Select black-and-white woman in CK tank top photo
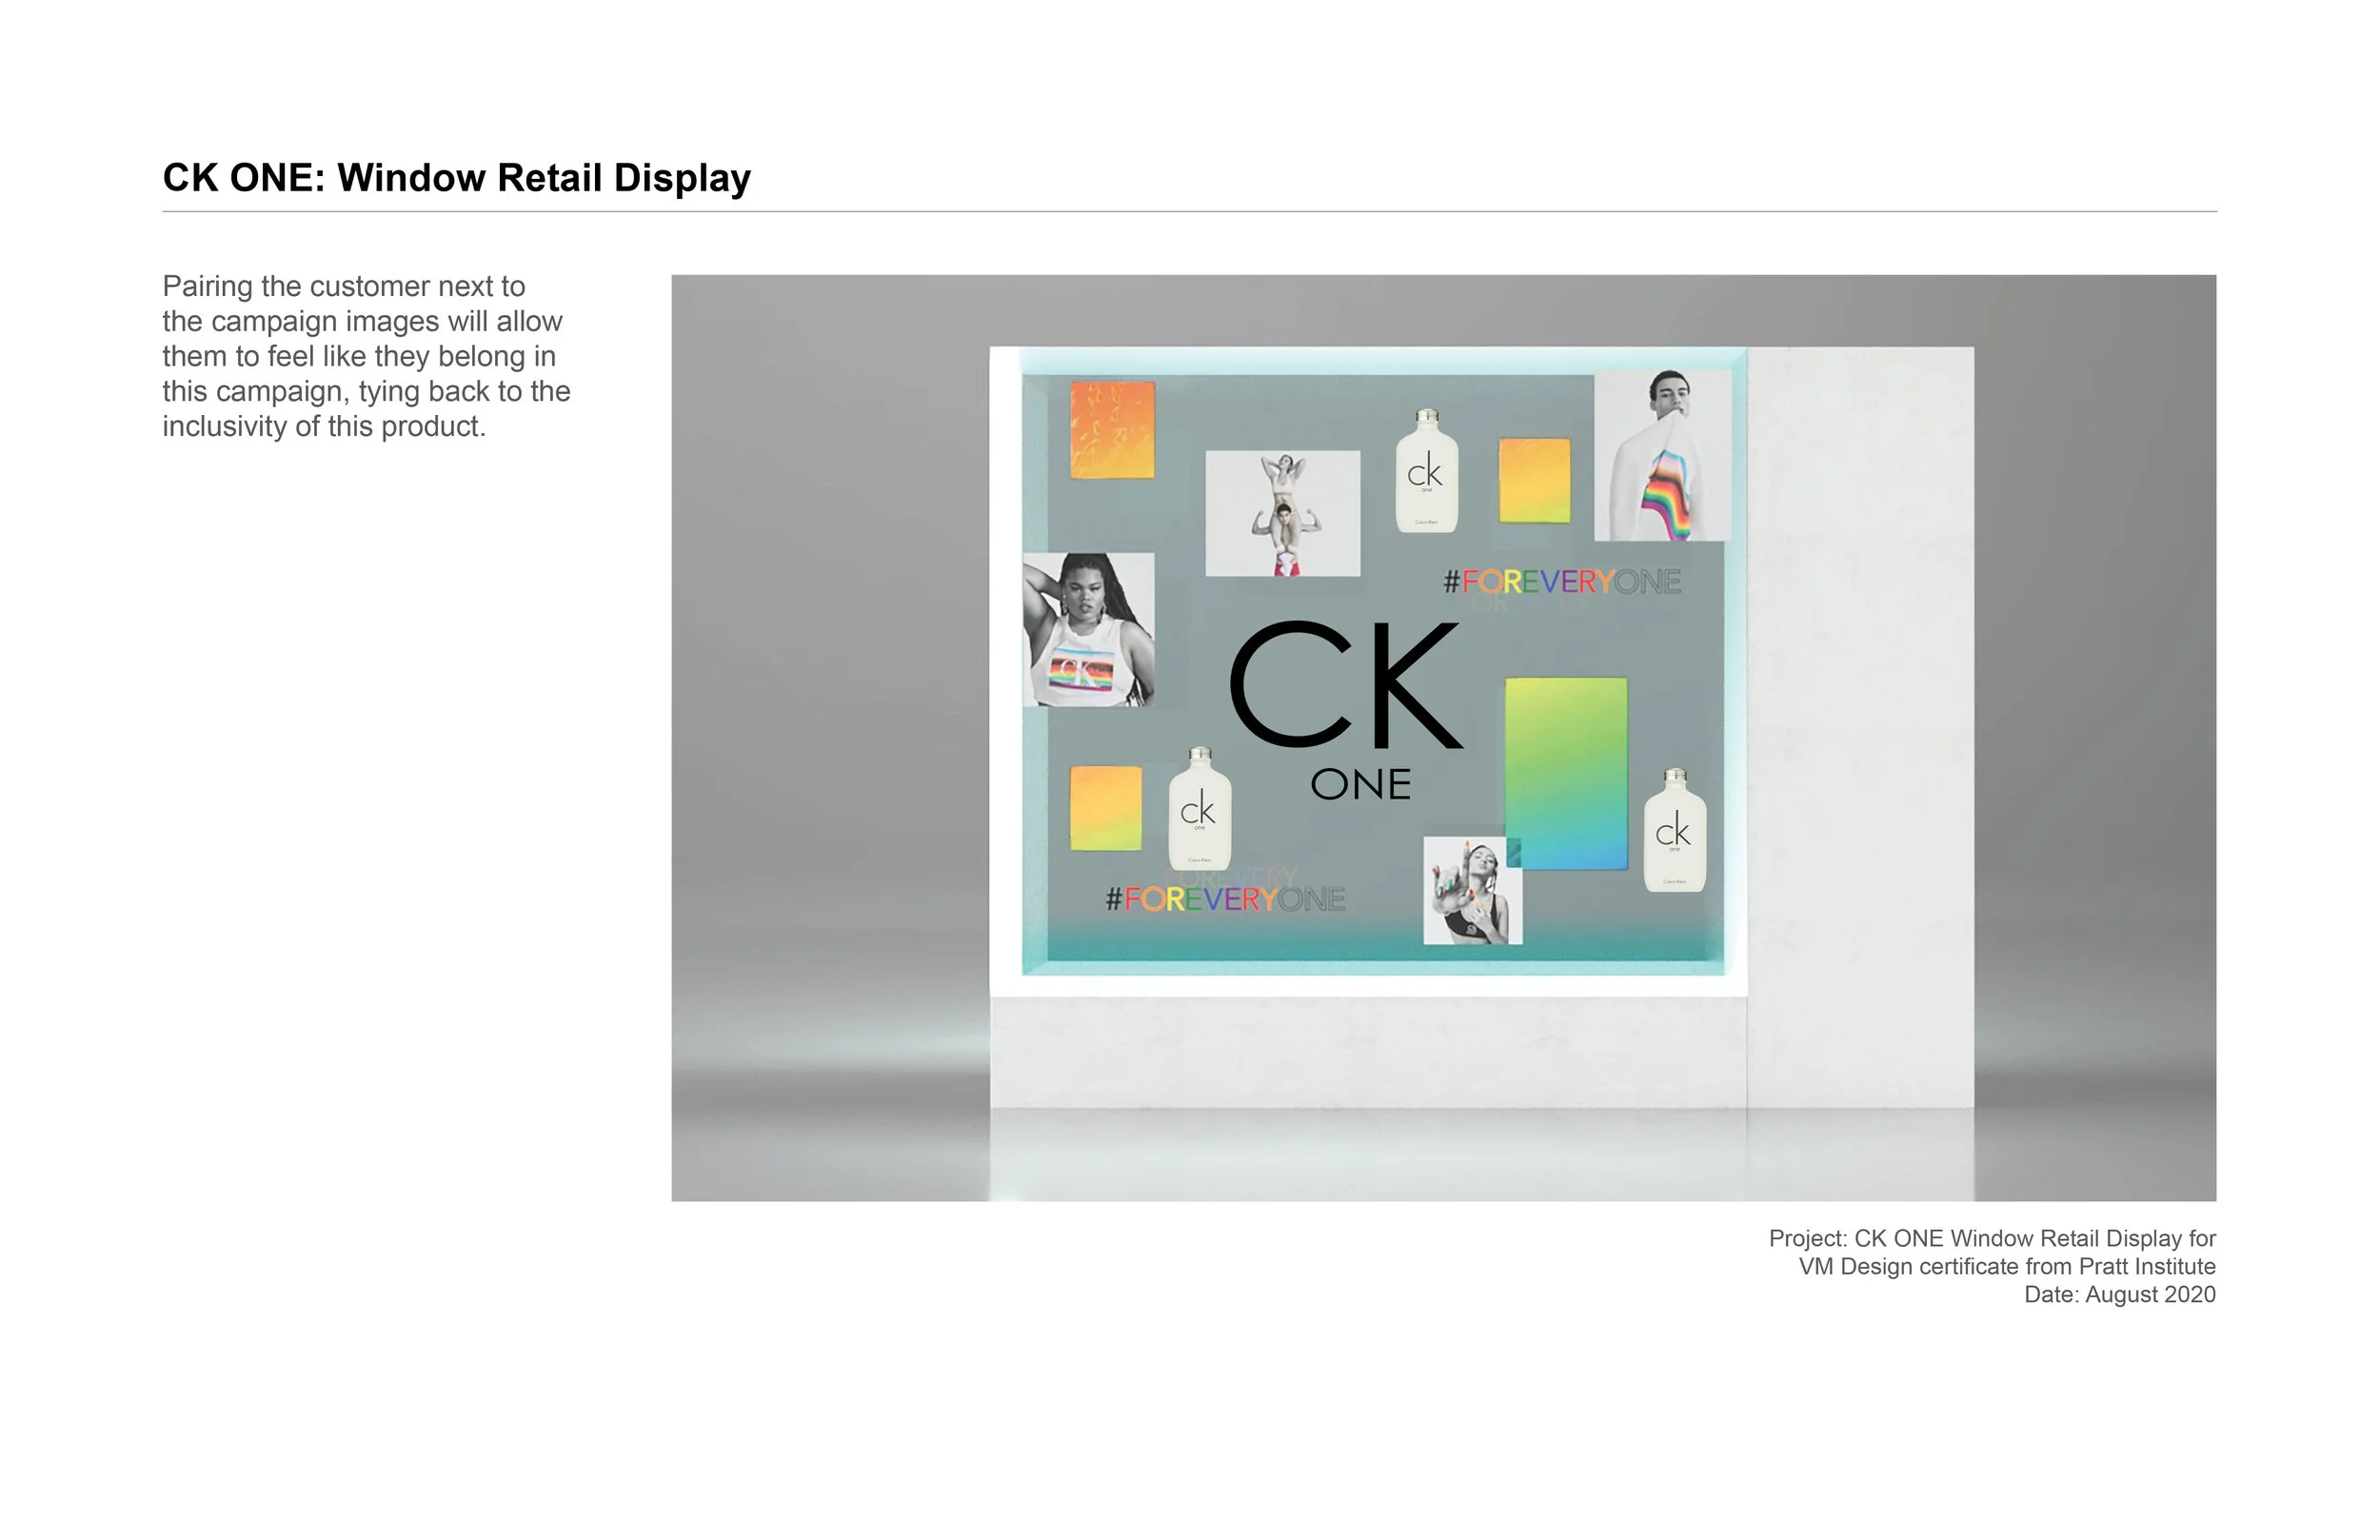The image size is (2380, 1540). coord(1088,630)
